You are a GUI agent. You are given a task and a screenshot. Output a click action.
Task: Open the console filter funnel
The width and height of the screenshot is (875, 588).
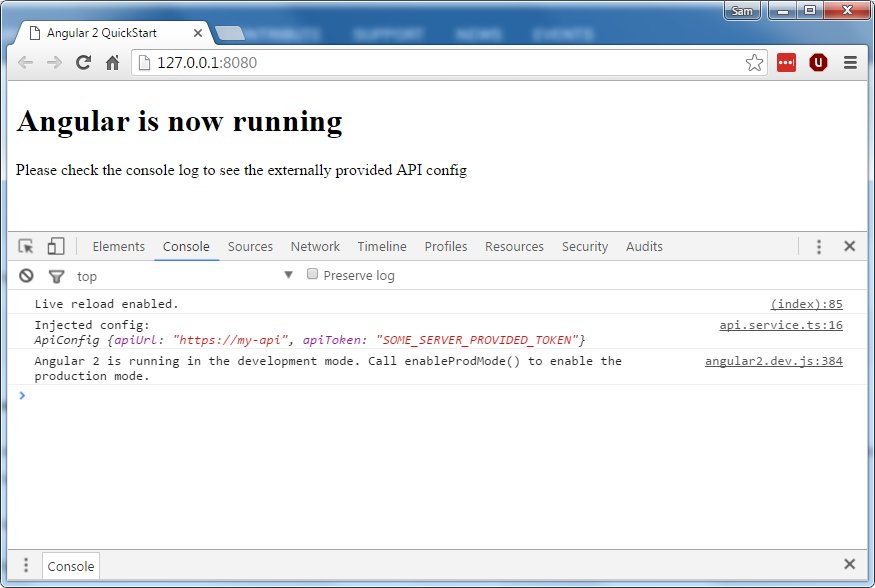click(56, 276)
